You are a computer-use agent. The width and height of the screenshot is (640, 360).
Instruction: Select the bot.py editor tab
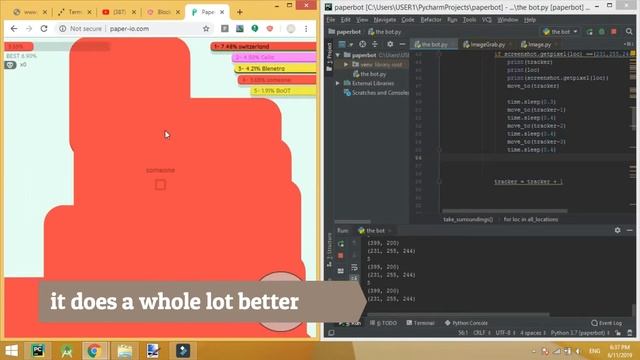point(434,44)
